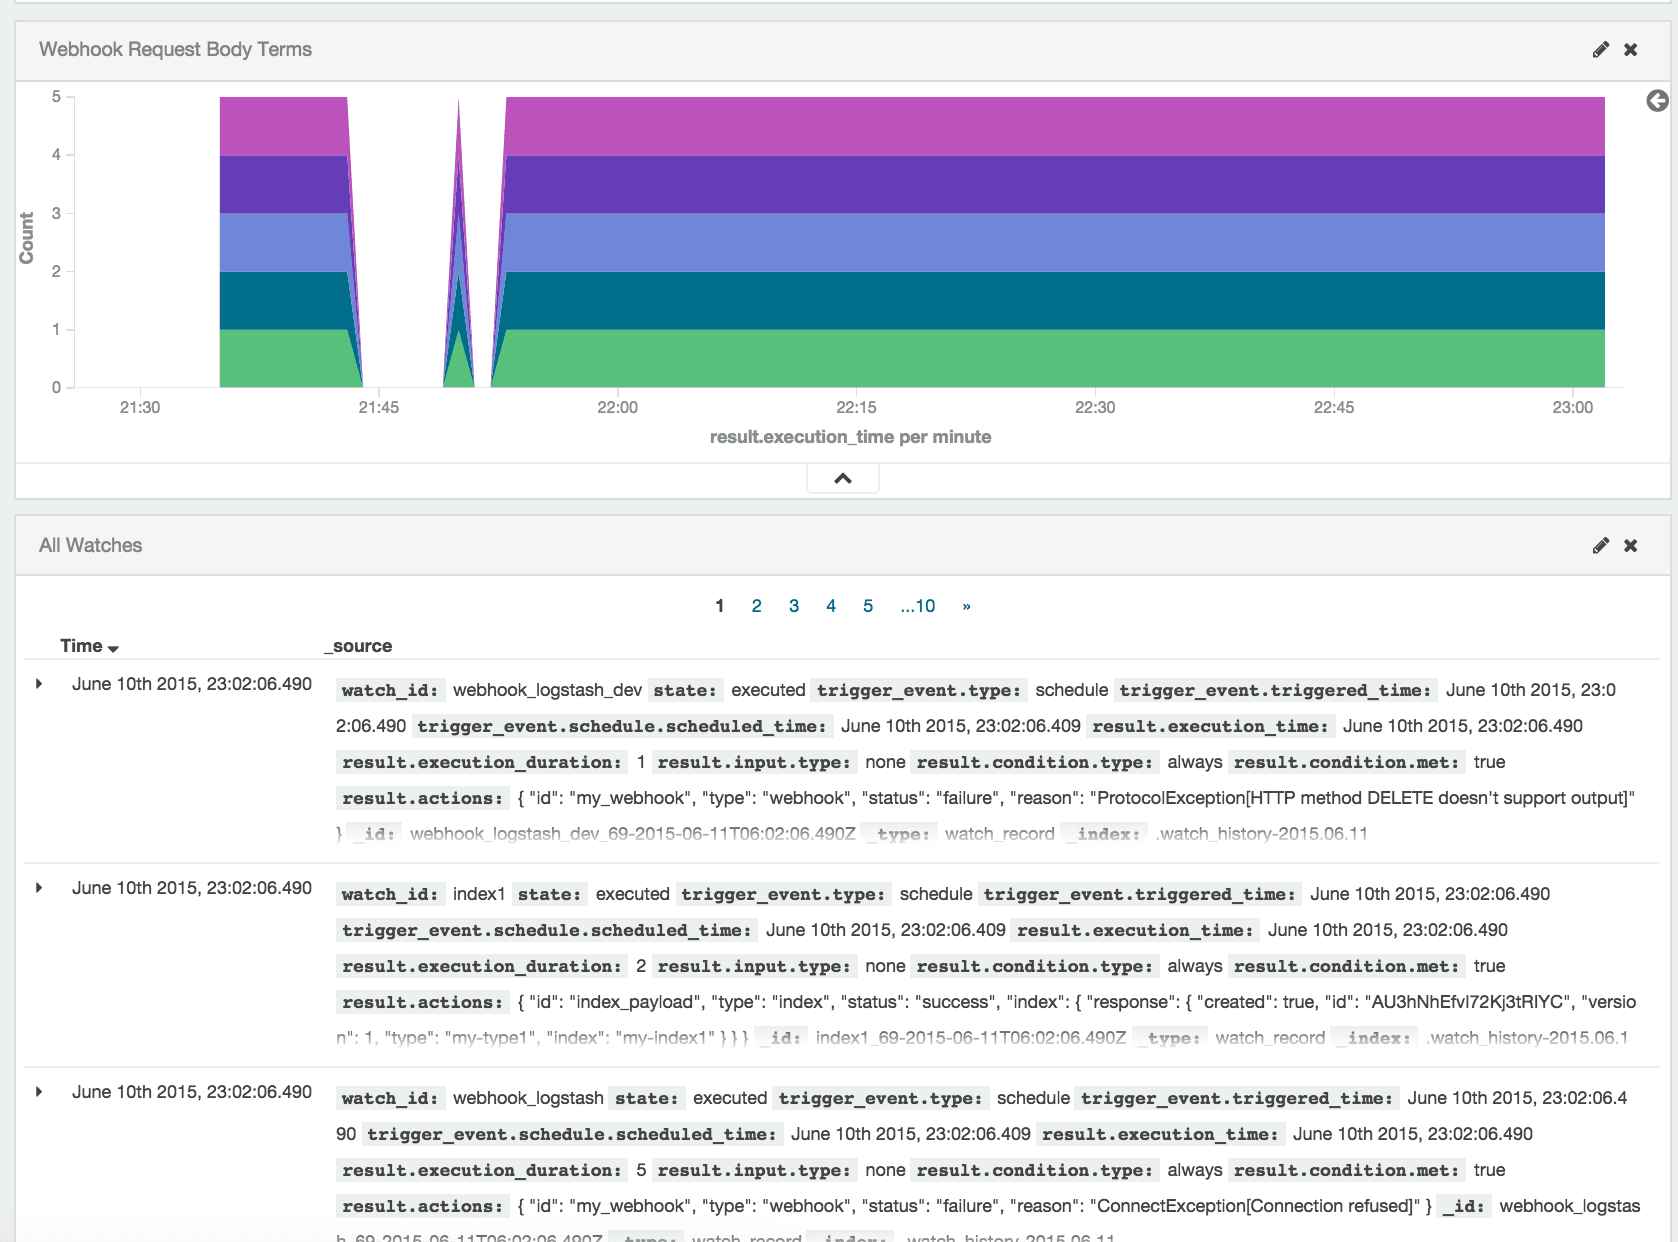Screen dimensions: 1678x1242
Task: Expand the webhook_logstash watch row
Action: point(39,1092)
